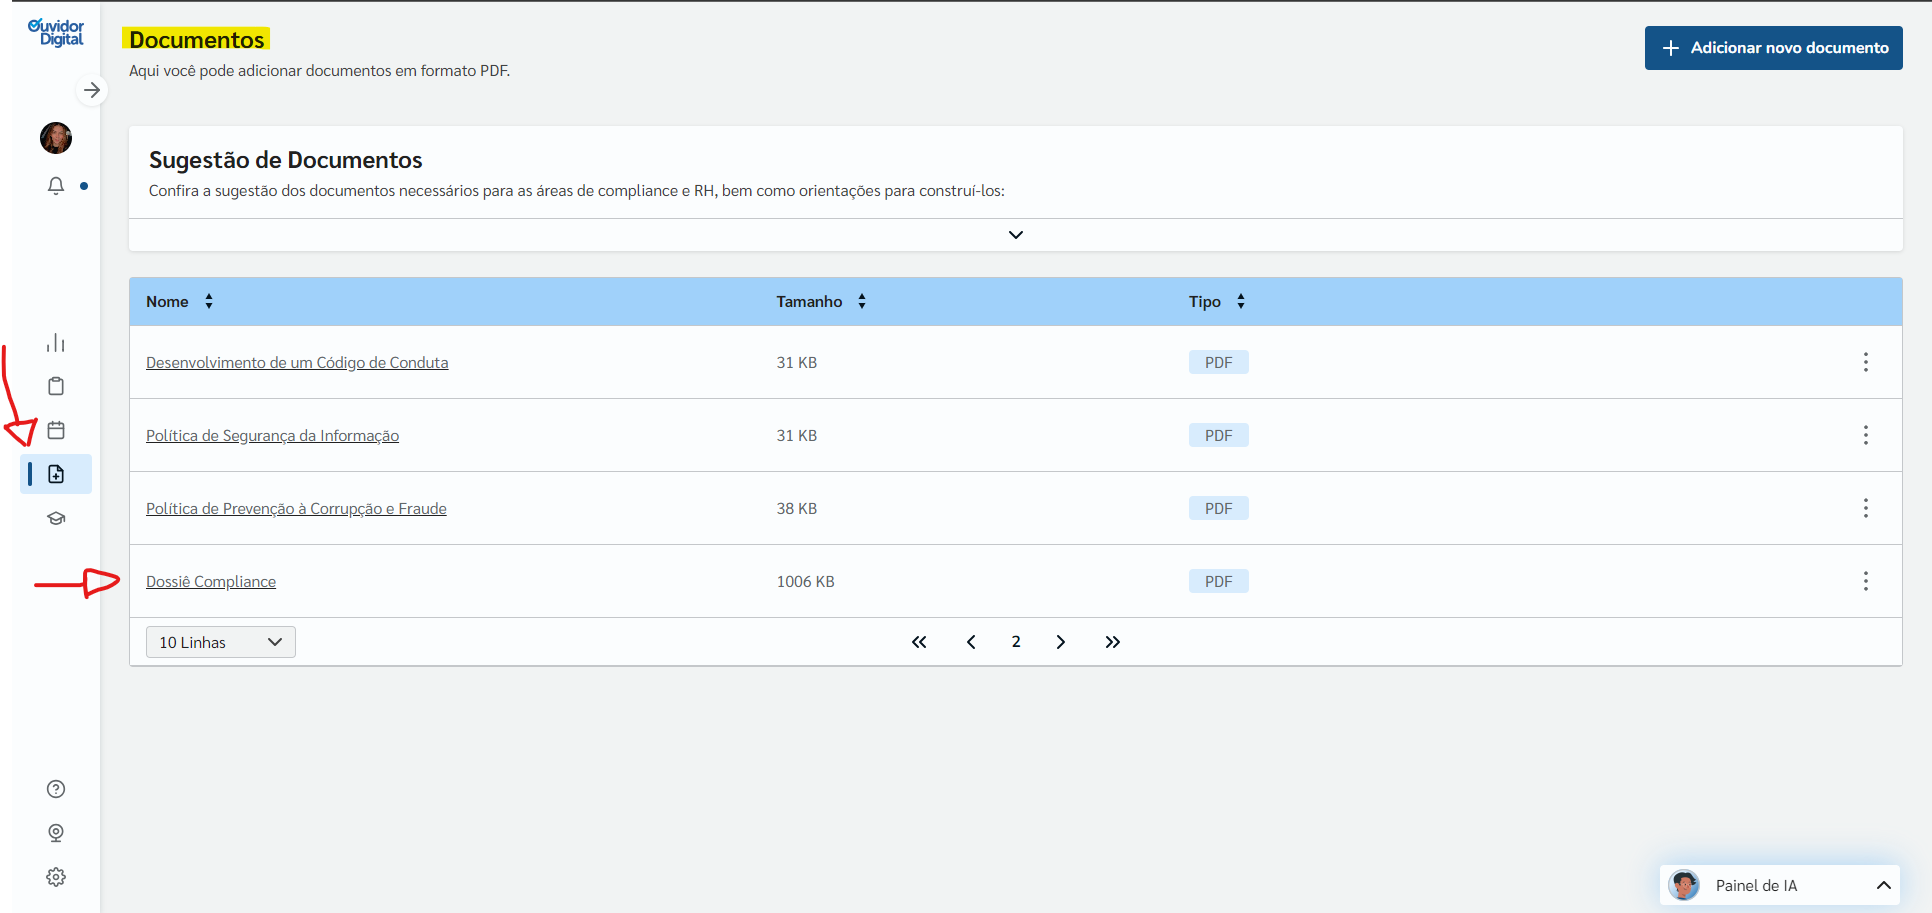Viewport: 1932px width, 913px height.
Task: Open the calendar icon in sidebar
Action: (x=56, y=430)
